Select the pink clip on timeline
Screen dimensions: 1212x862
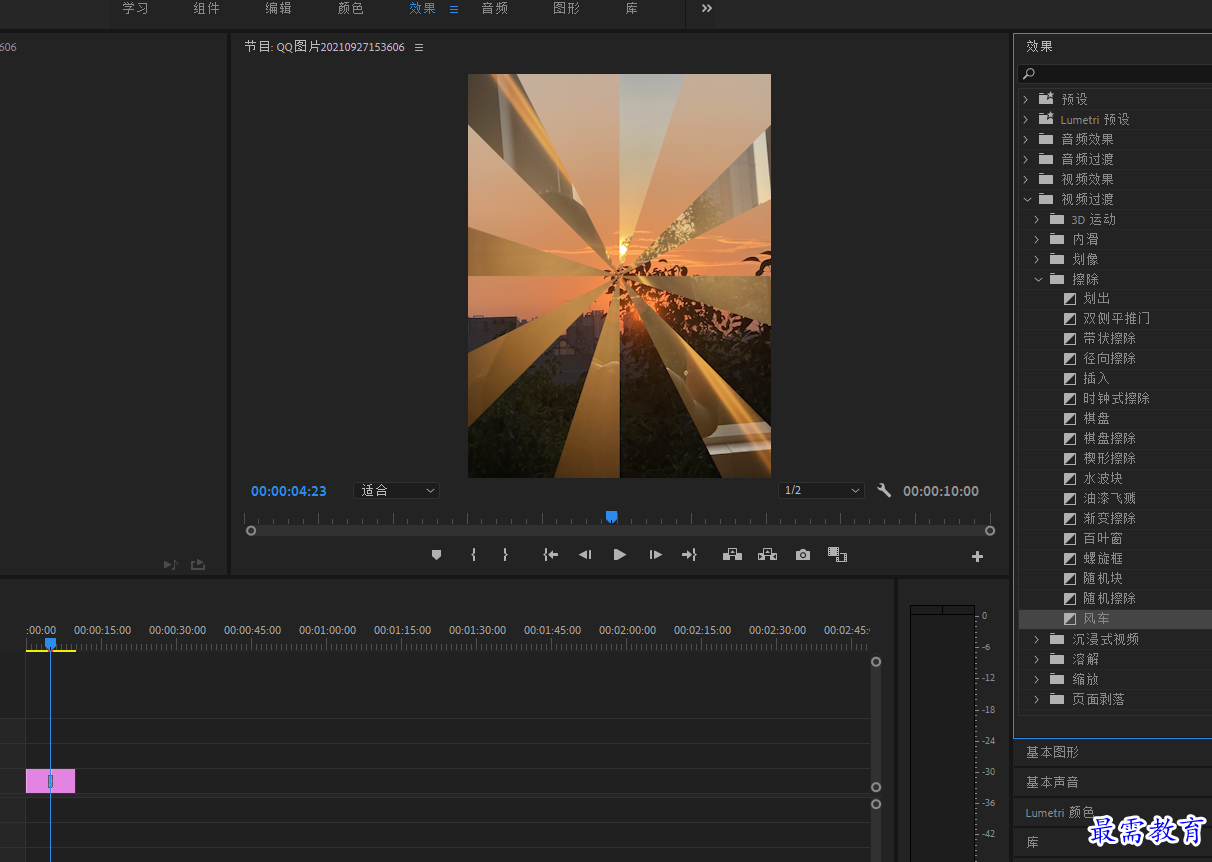(50, 781)
